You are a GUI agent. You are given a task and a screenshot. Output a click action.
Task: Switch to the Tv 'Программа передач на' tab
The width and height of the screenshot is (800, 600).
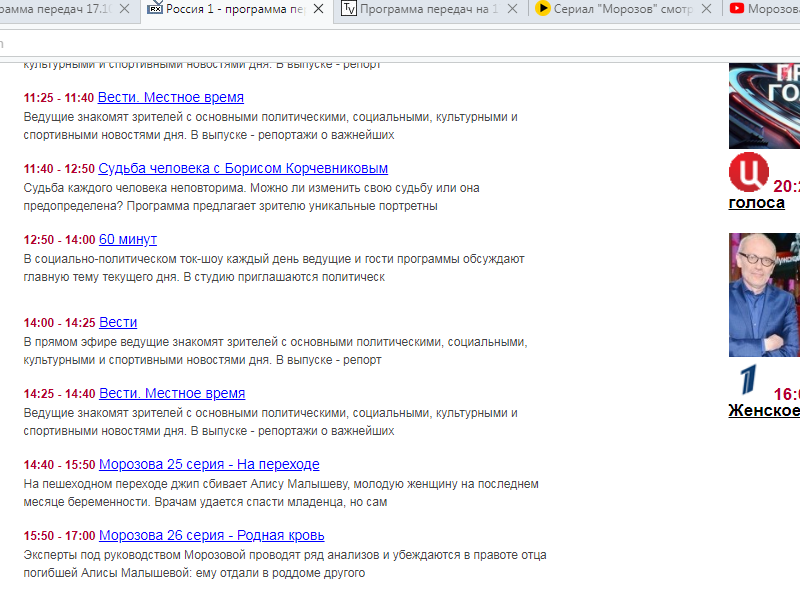[430, 9]
